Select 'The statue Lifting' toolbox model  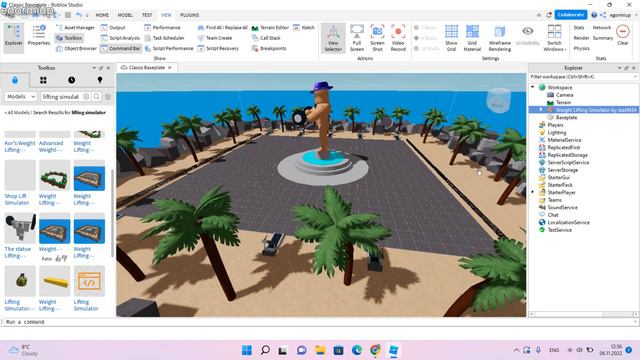point(20,236)
